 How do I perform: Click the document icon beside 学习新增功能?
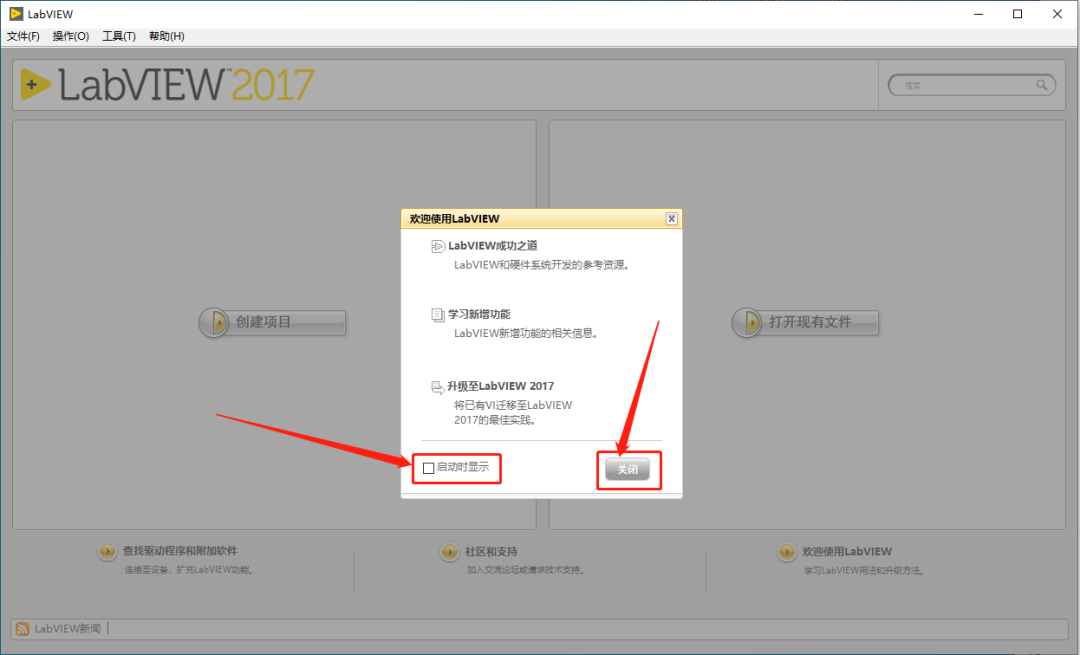(x=437, y=315)
